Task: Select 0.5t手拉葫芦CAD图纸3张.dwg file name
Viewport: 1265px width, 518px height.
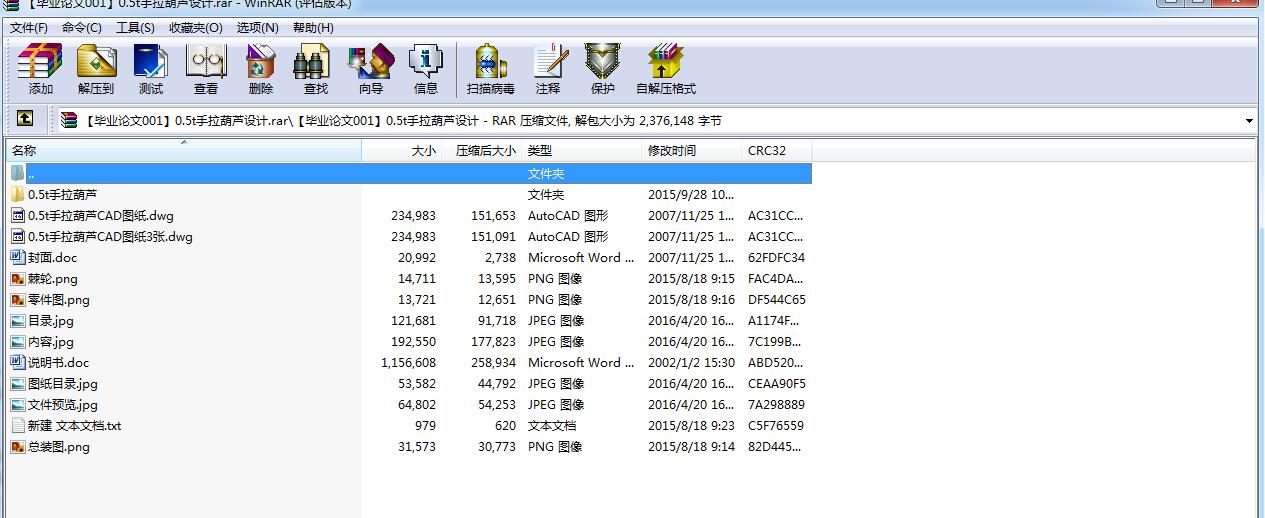Action: click(110, 237)
